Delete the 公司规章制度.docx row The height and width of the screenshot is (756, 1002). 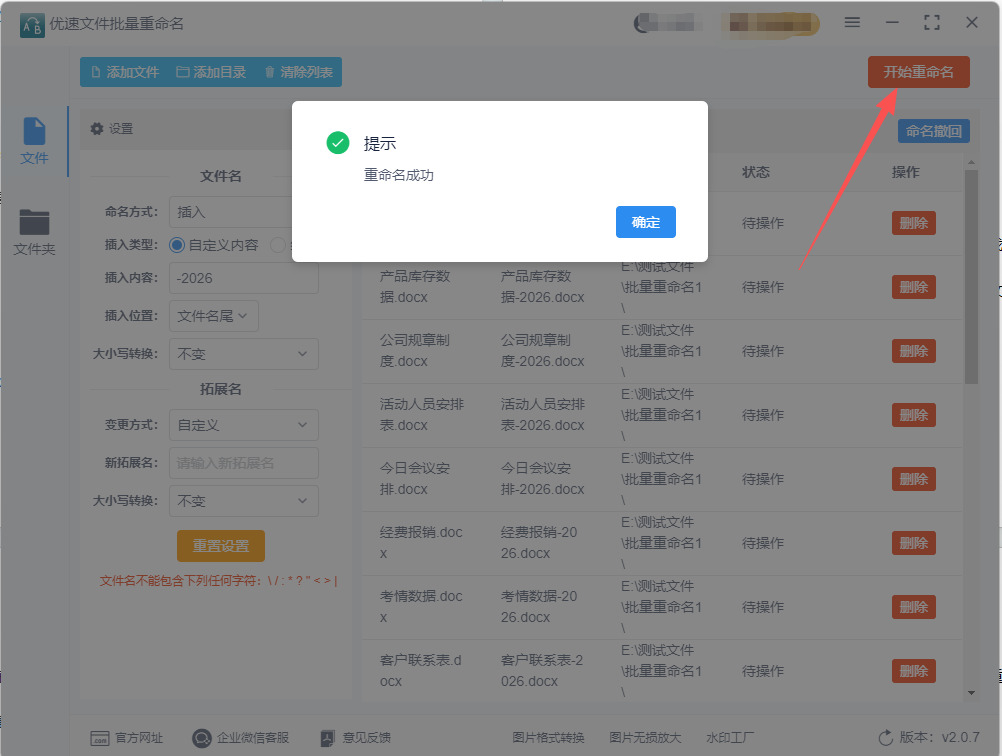click(913, 351)
